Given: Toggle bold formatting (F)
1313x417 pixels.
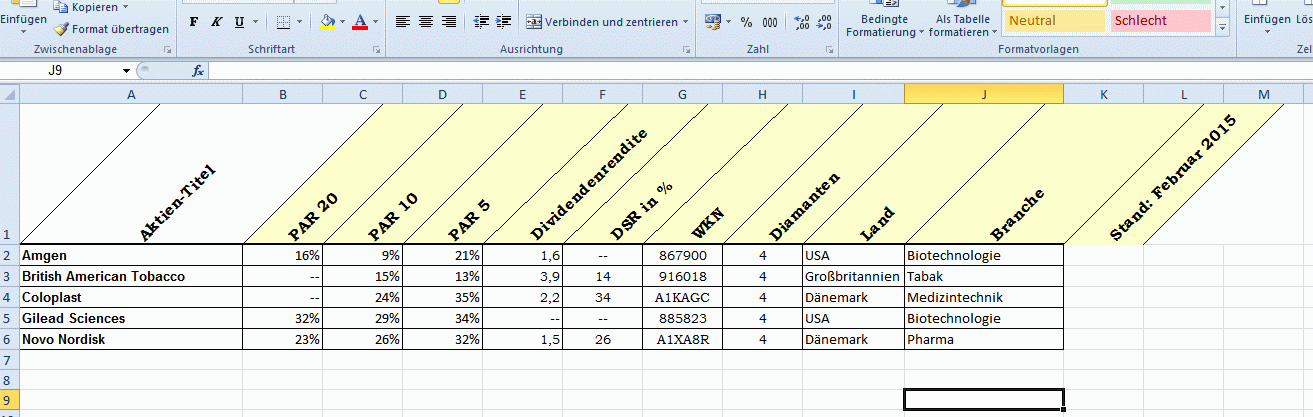Looking at the screenshot, I should (193, 21).
